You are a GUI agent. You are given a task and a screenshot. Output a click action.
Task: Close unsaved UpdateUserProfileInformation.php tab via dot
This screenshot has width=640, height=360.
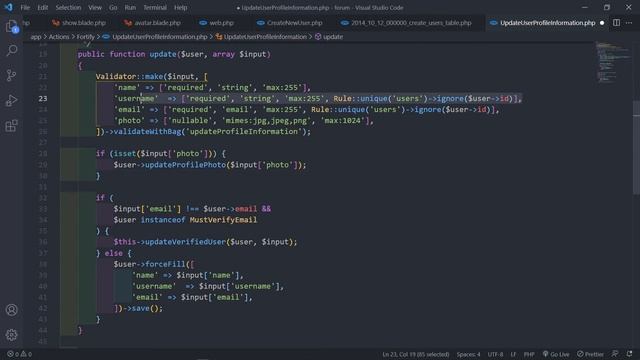(x=602, y=23)
